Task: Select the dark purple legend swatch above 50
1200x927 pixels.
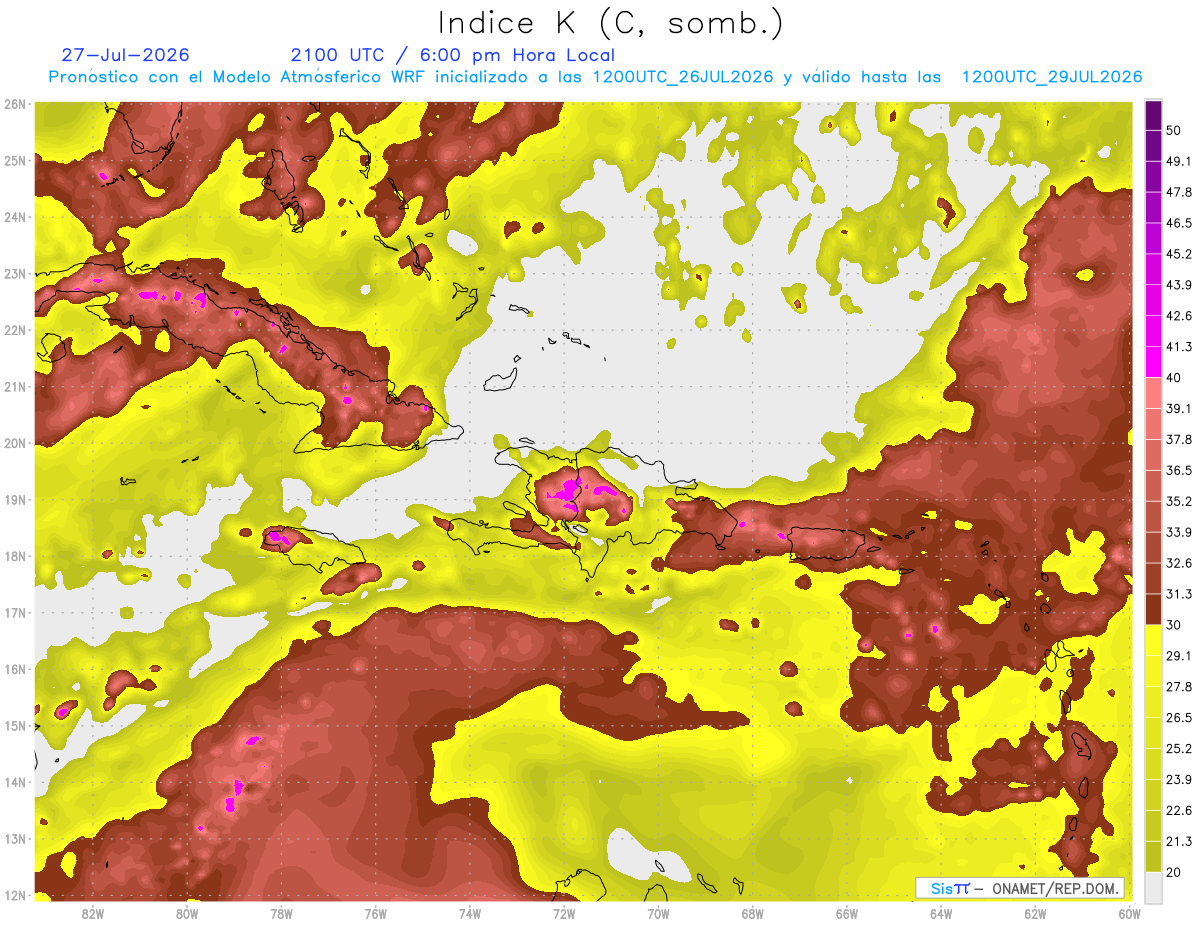Action: (1153, 113)
